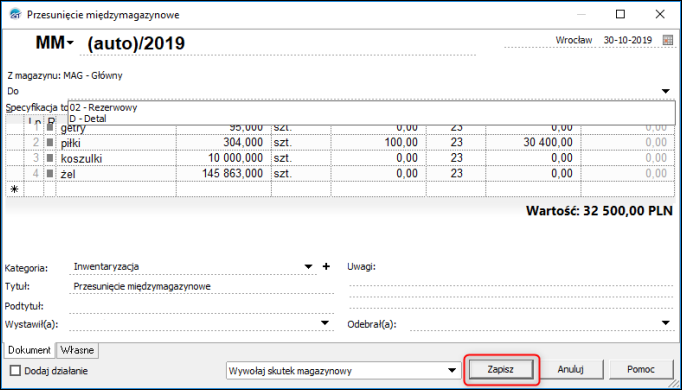The image size is (682, 390).
Task: Enable the Dodaj działanie checkbox
Action: pos(15,370)
